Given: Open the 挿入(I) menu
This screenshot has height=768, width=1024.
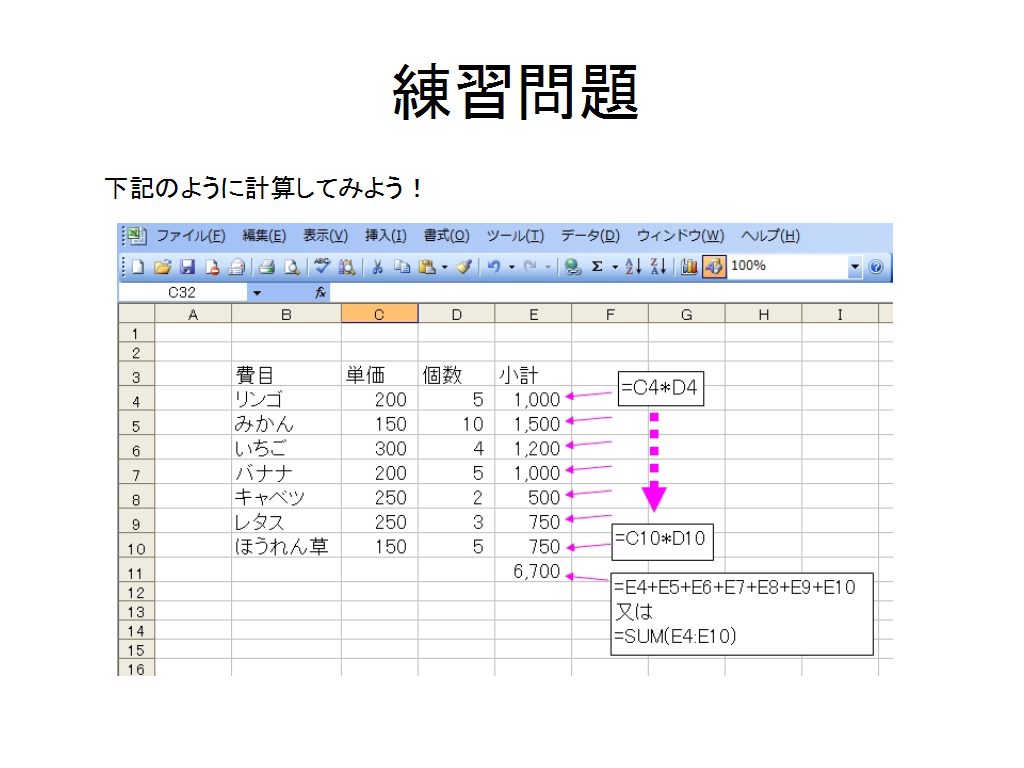Looking at the screenshot, I should 385,236.
